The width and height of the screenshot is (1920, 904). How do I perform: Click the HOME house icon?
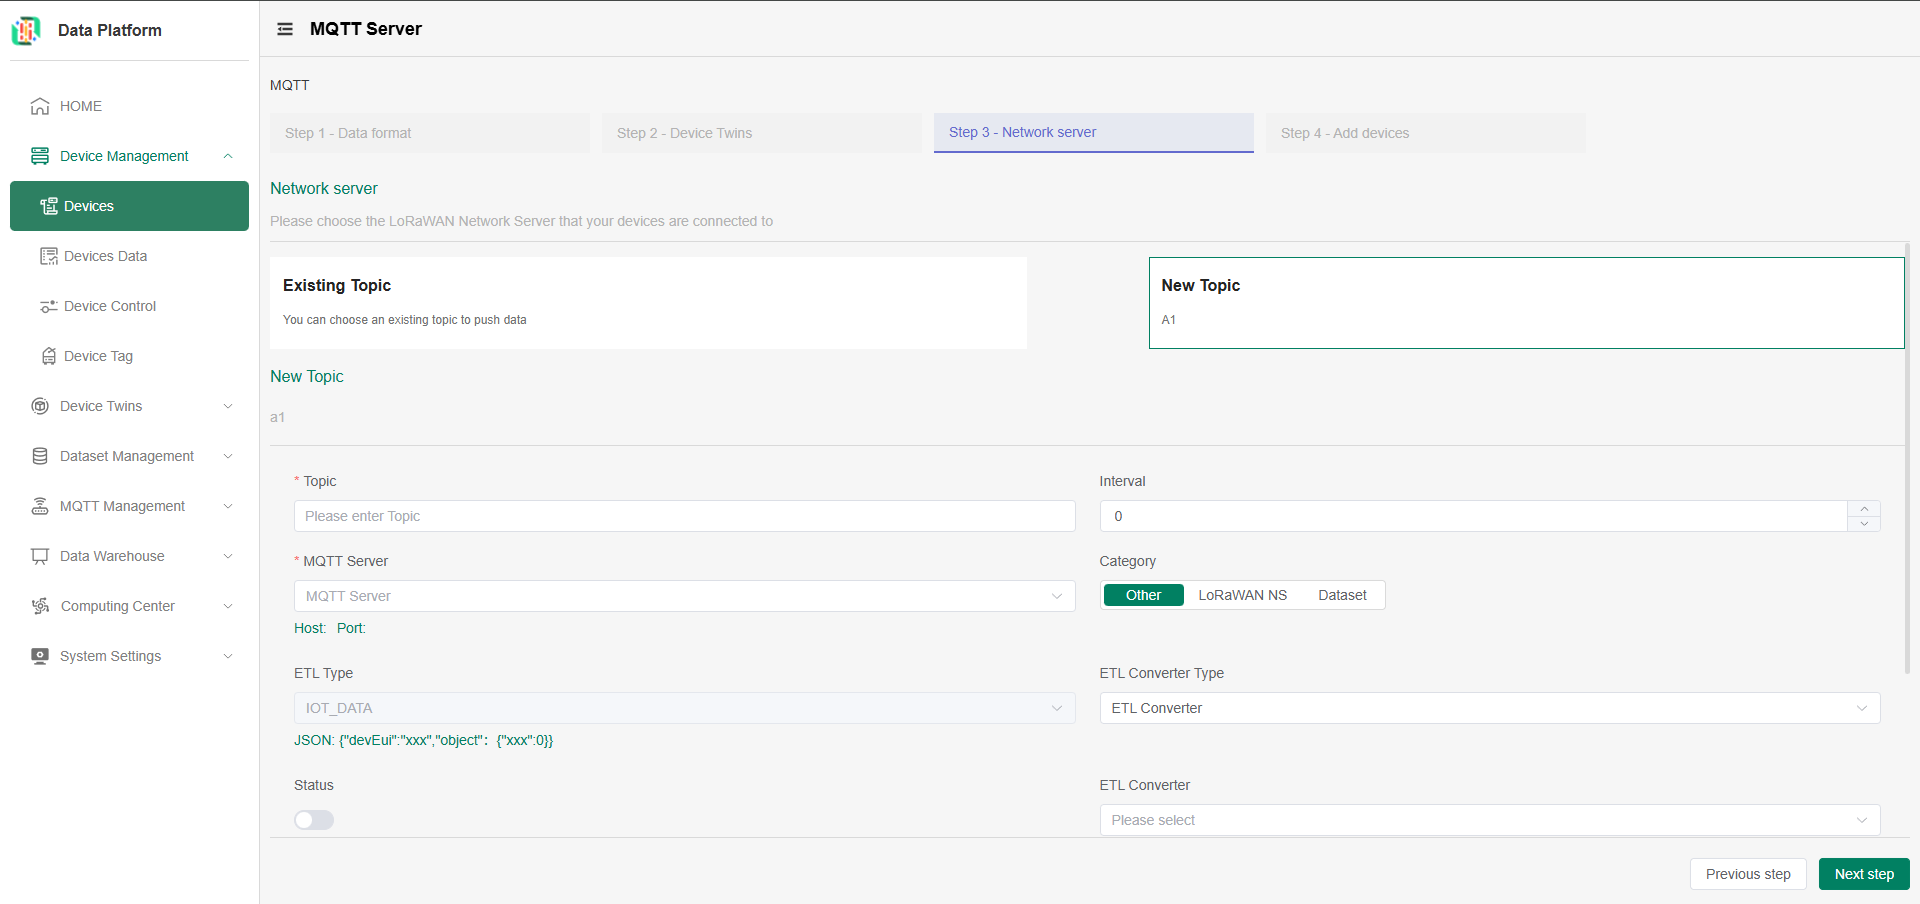click(40, 106)
